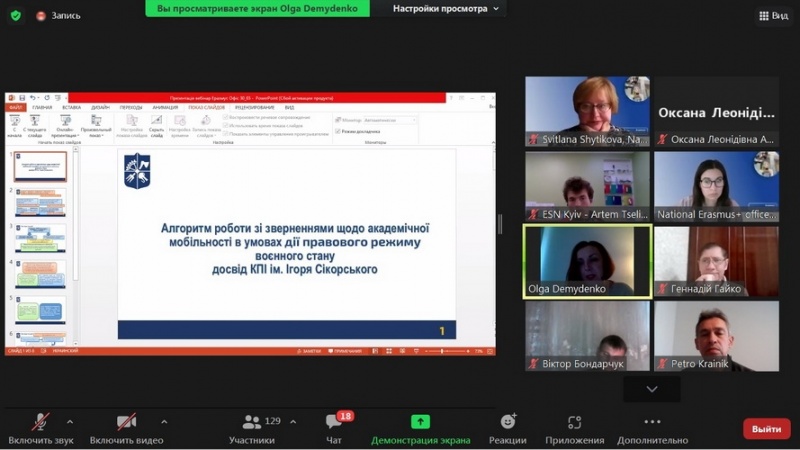The image size is (800, 450).
Task: Change layout using the Вид button
Action: pos(773,15)
